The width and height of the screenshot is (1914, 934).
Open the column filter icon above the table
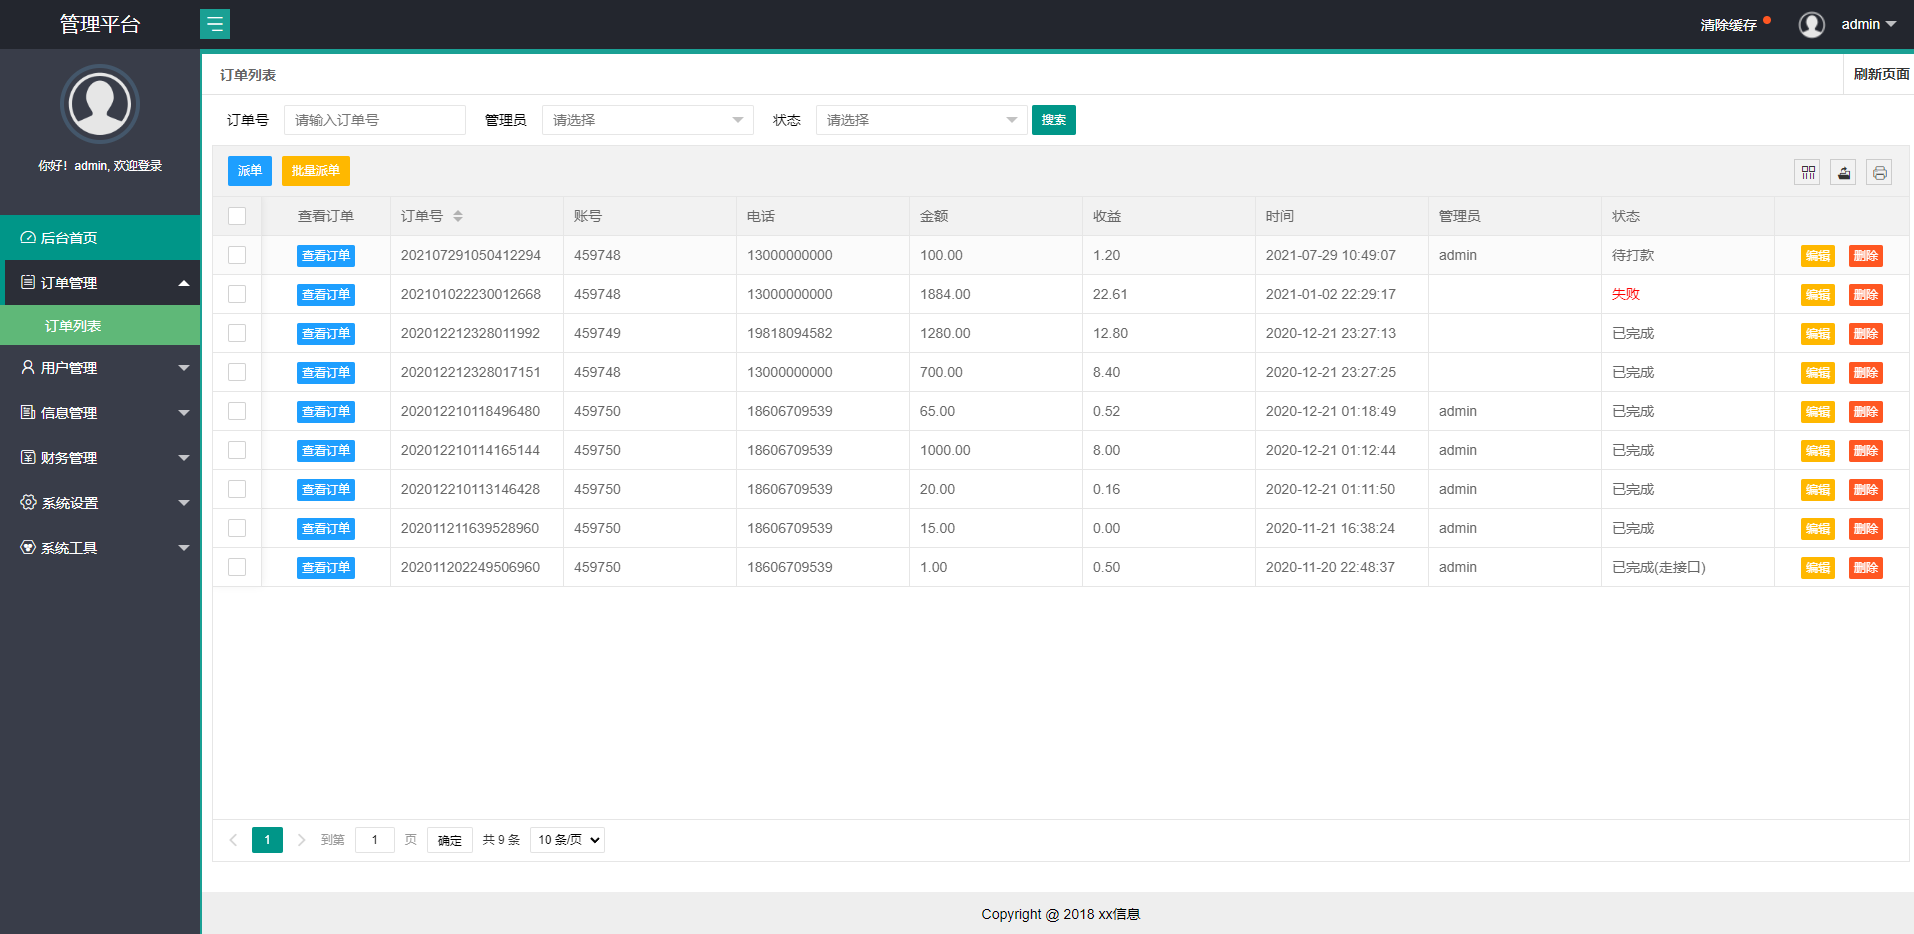click(1807, 171)
